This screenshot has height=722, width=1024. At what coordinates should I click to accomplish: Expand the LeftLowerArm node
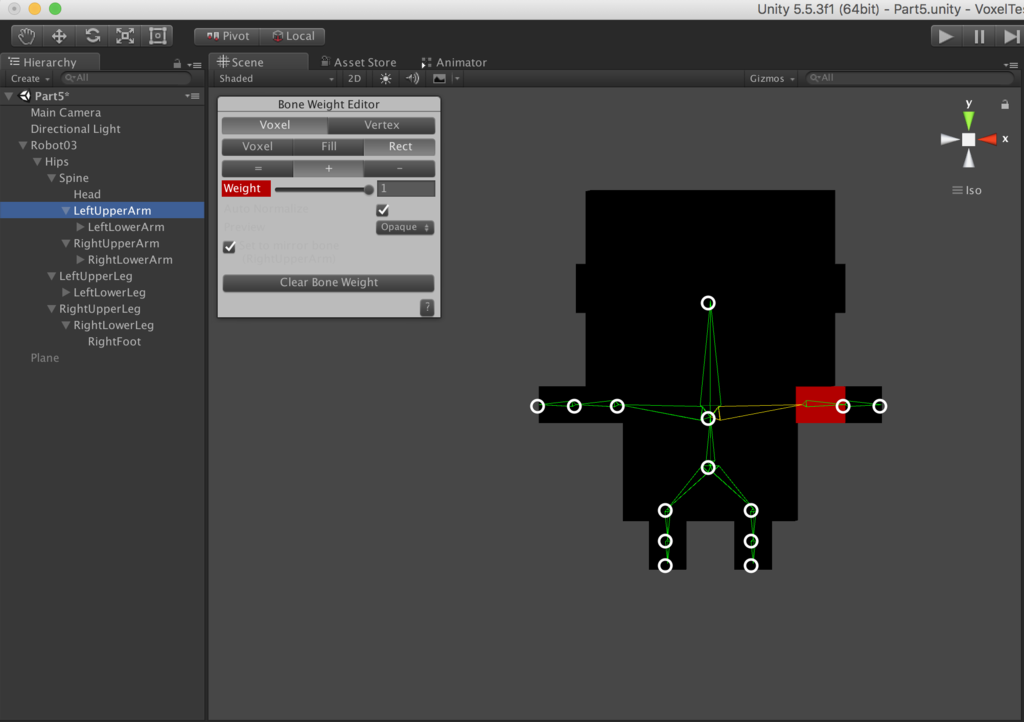80,227
